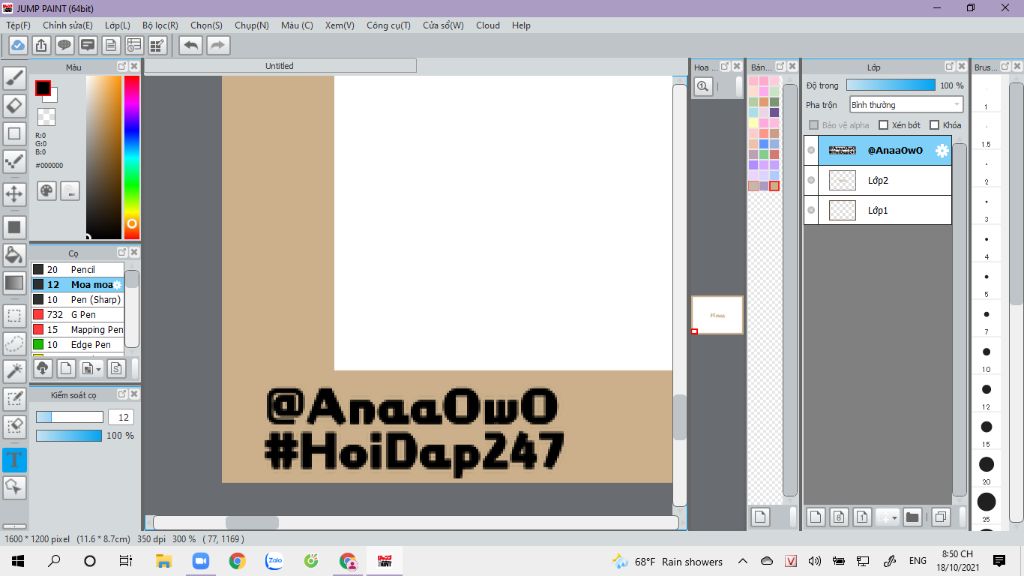Click the download brush from cloud icon

42,368
